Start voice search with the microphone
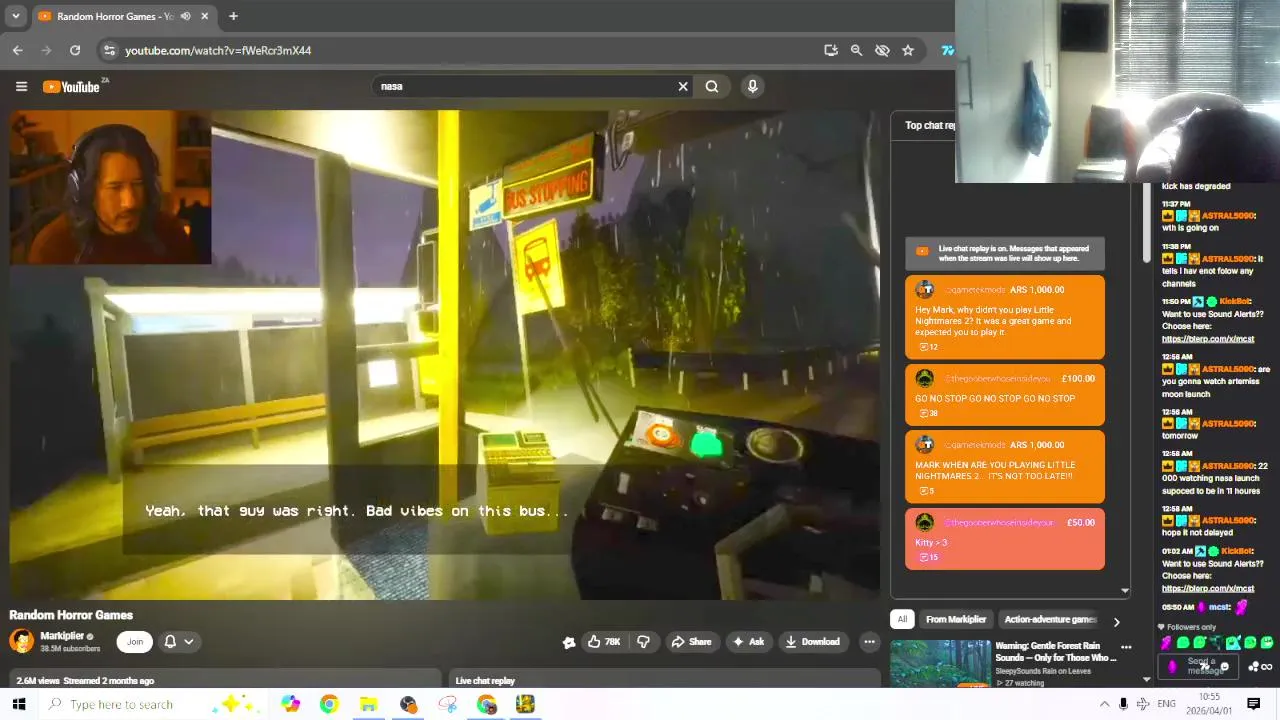 pyautogui.click(x=753, y=86)
